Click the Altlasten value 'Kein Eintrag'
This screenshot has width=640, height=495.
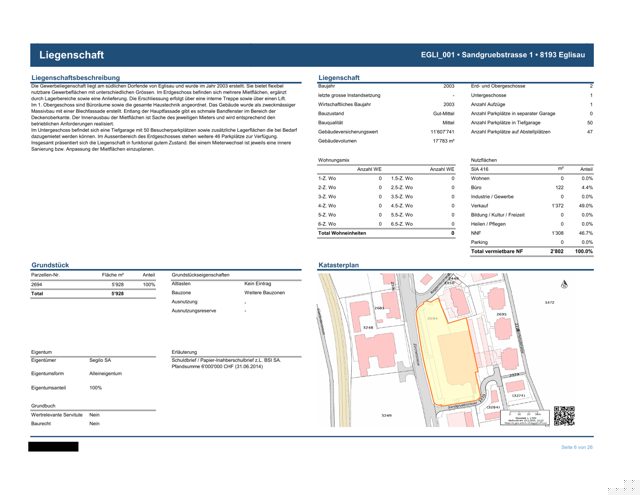[258, 284]
